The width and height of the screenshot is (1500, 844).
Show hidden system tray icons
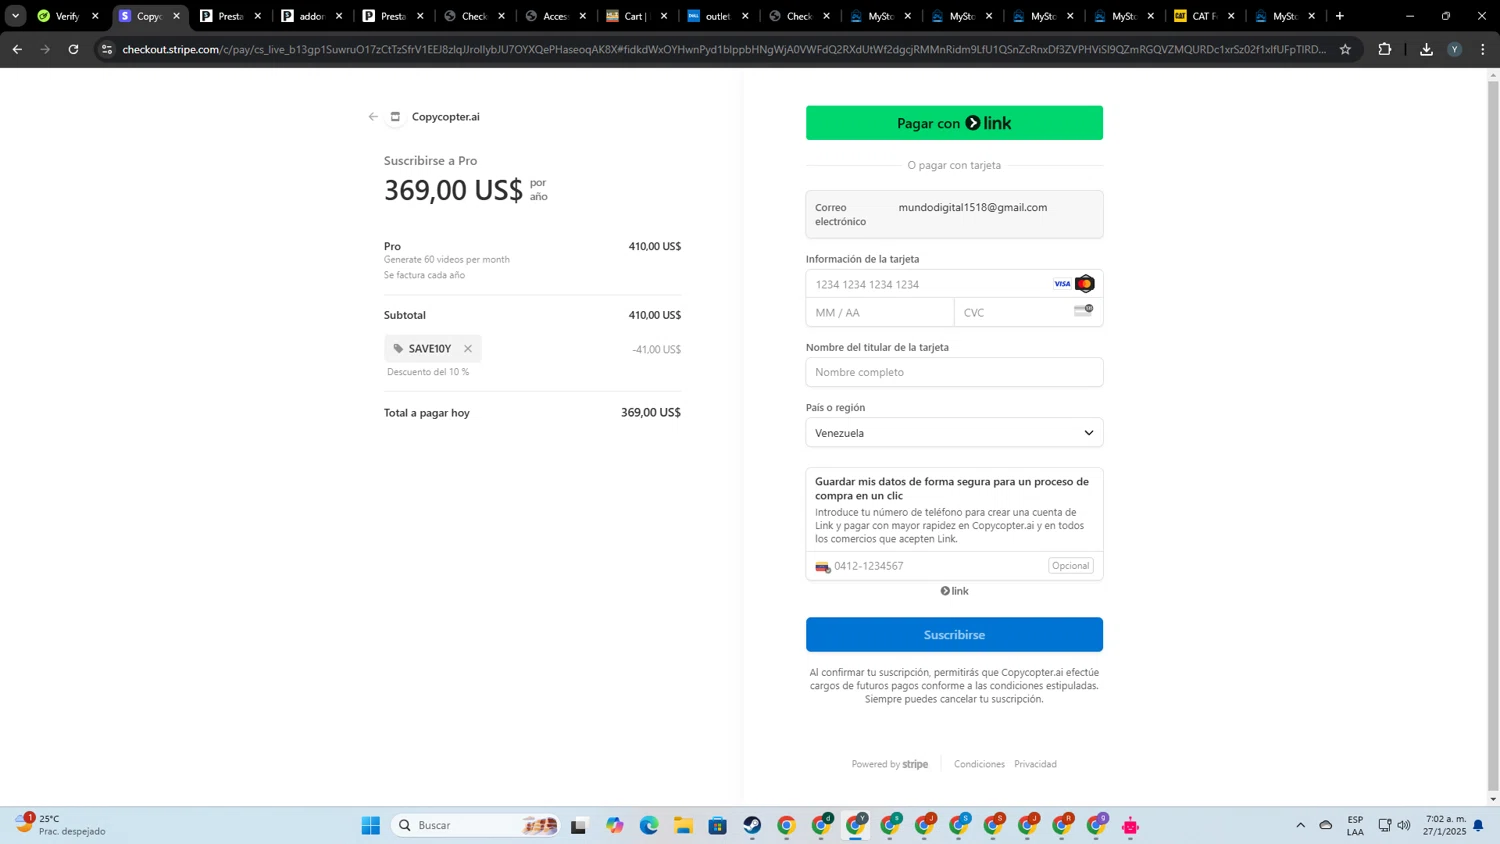point(1300,825)
